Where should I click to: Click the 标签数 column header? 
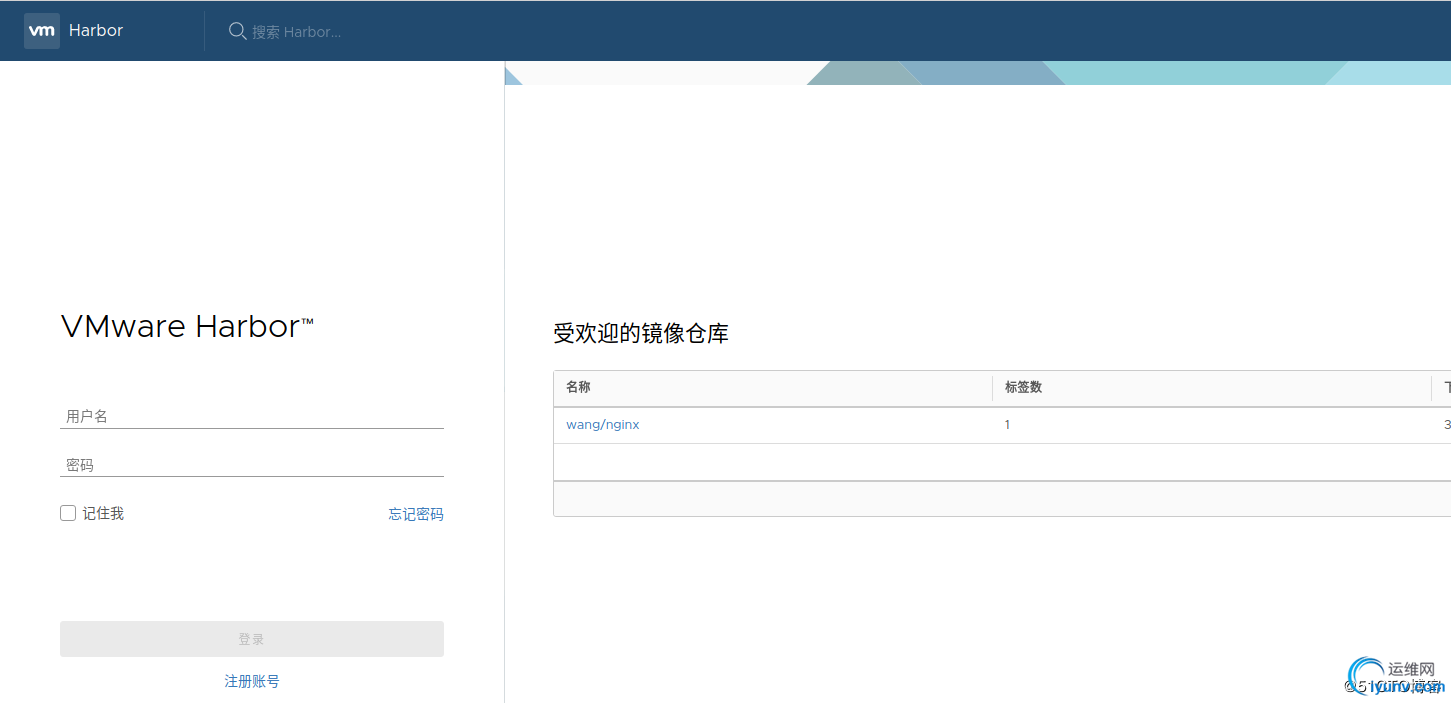click(1024, 387)
